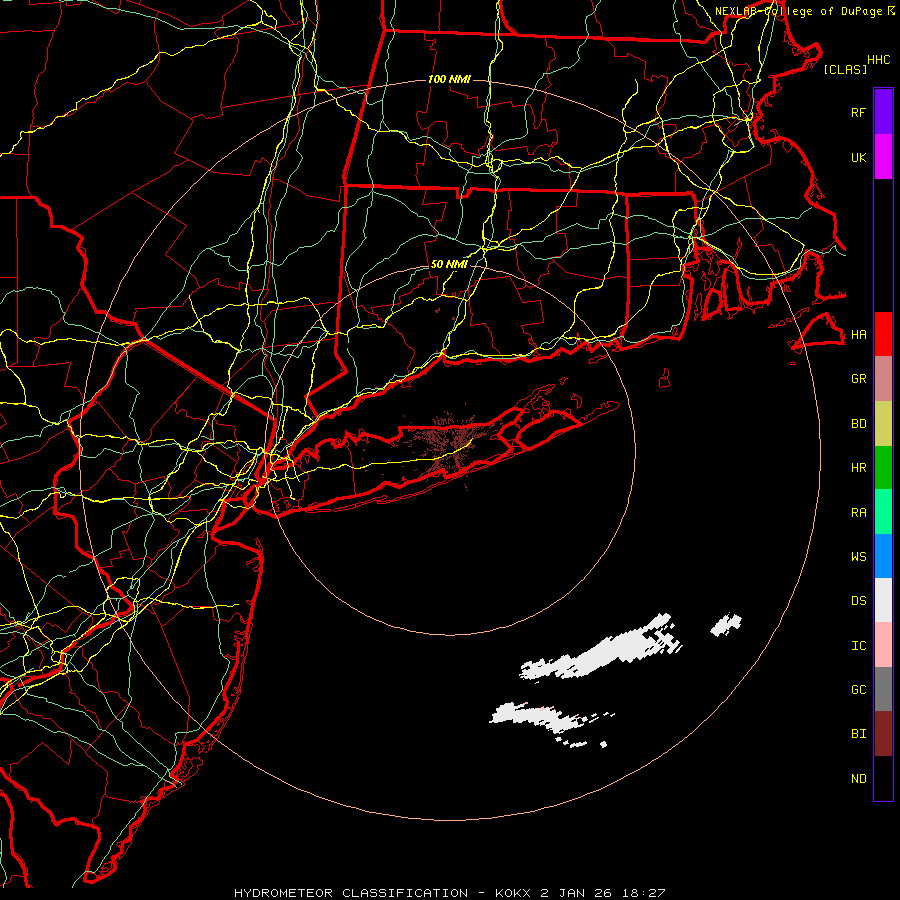
Task: Click the NEXLAB College of DuPage header
Action: click(804, 11)
